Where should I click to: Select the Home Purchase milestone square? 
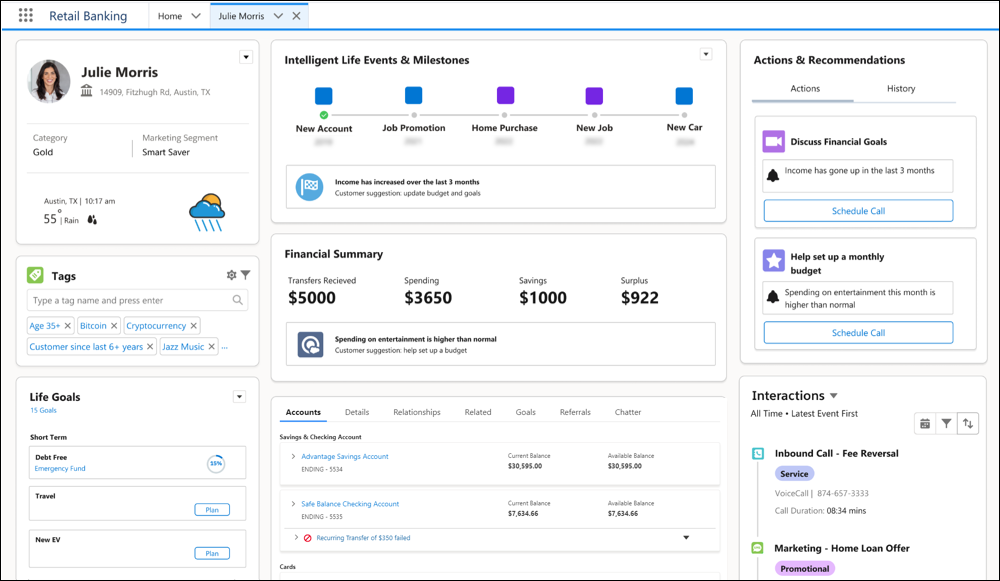click(505, 95)
